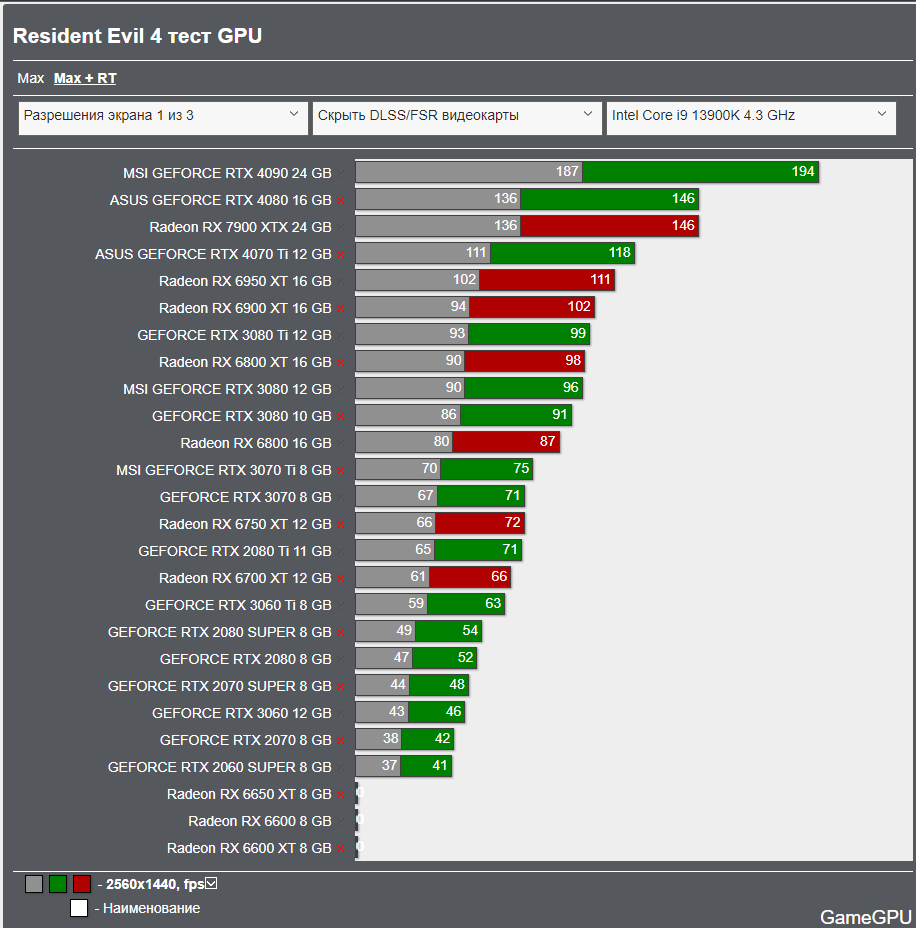
Task: Remove GEFORCE RTX 3070 8 GB row
Action: [341, 498]
